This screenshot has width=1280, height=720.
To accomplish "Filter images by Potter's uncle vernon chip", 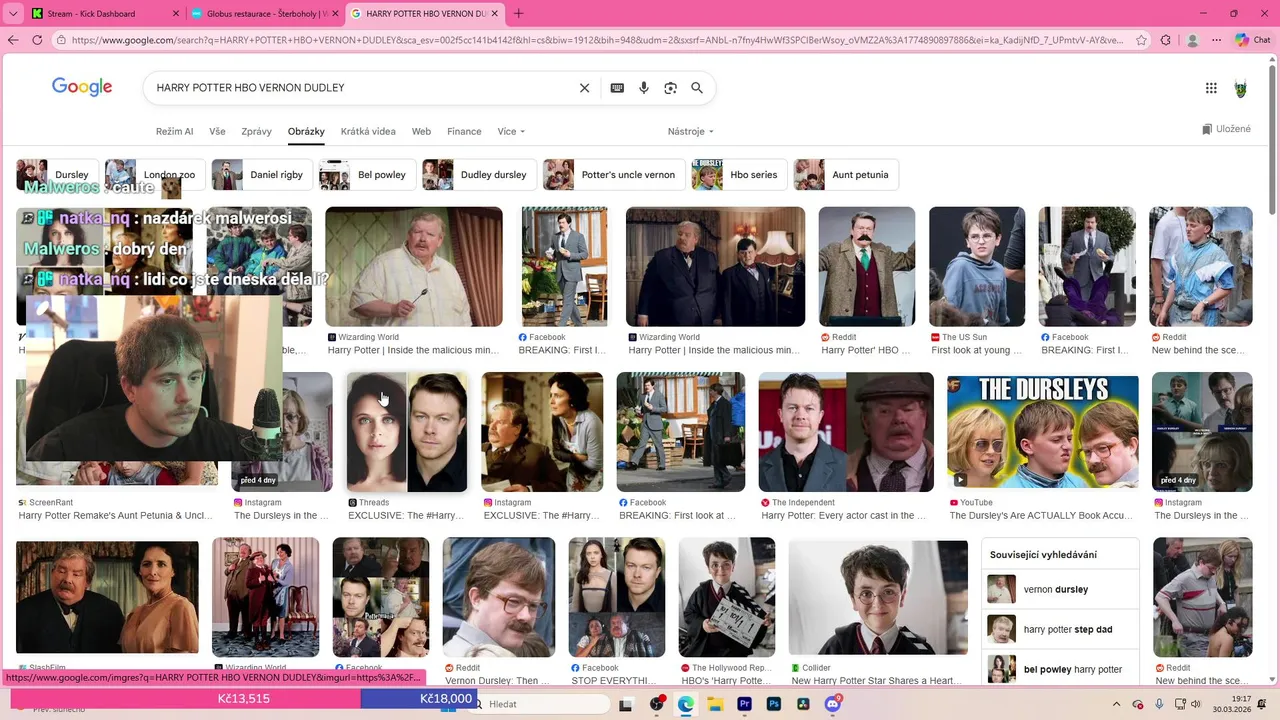I will pyautogui.click(x=614, y=174).
